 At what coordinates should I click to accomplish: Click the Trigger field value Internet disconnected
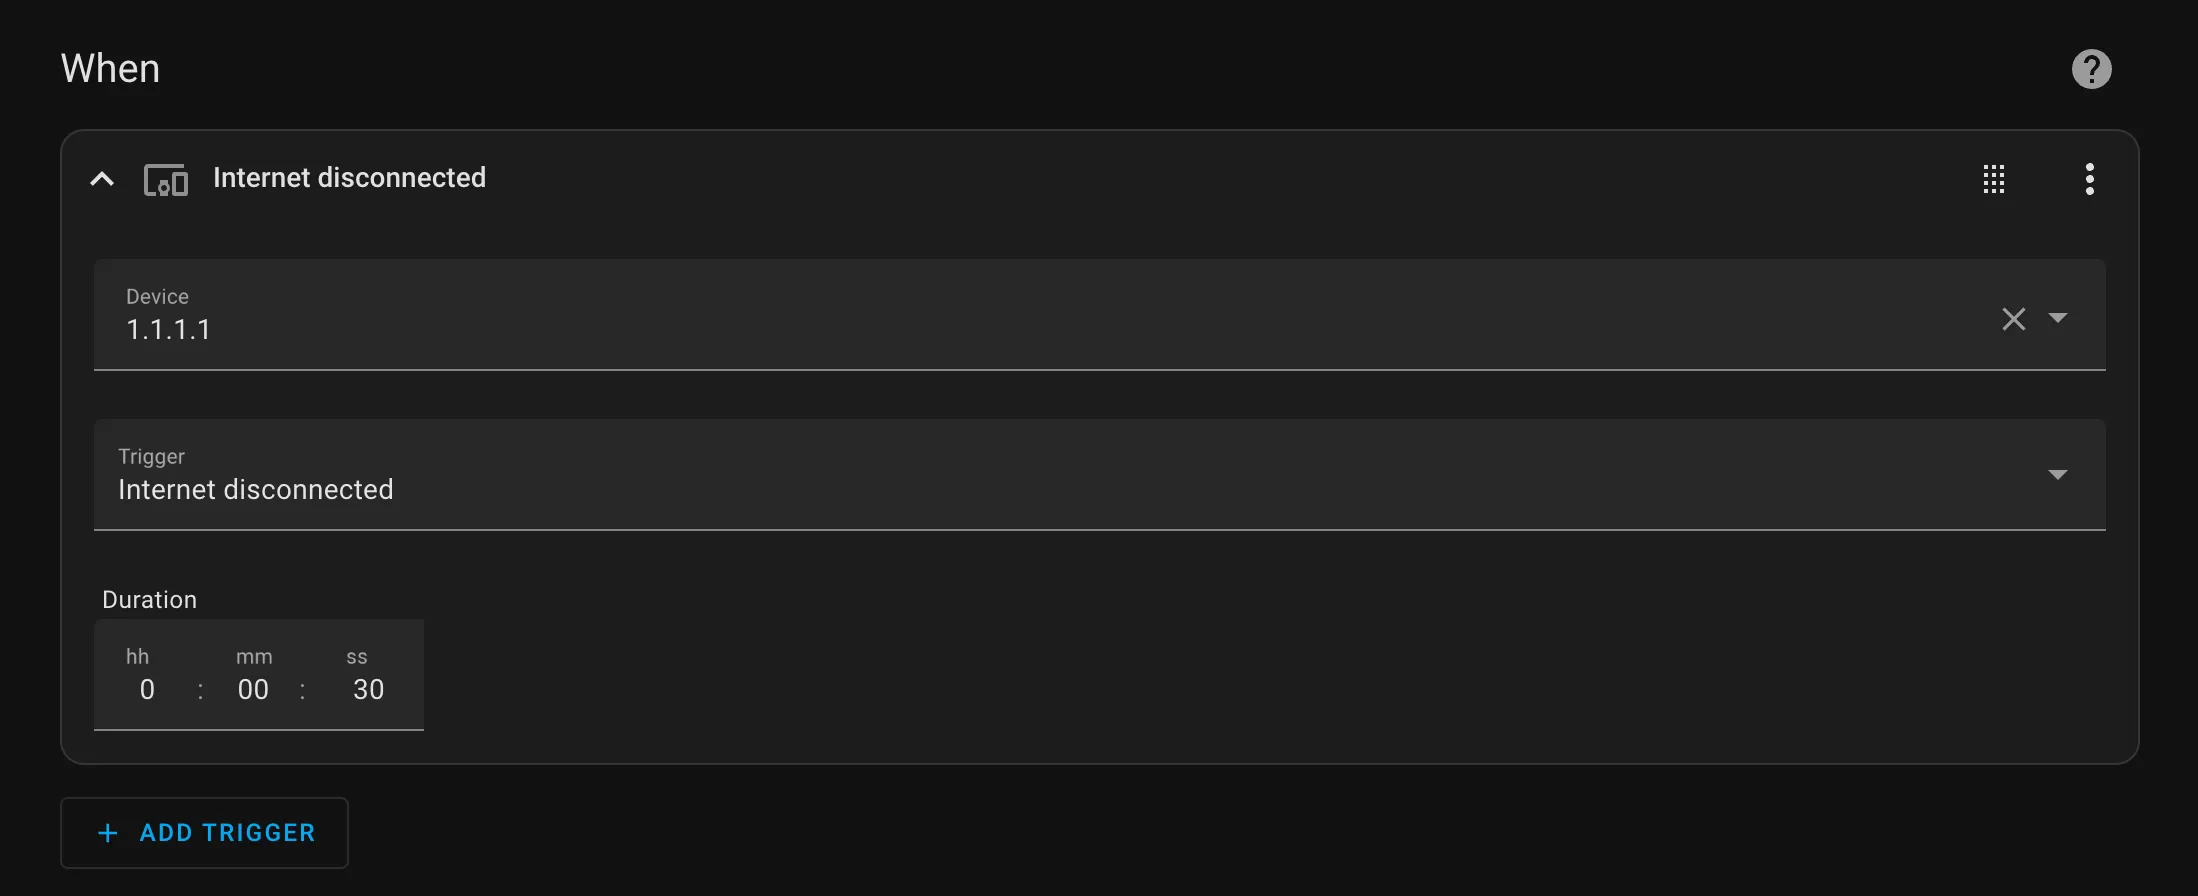[x=256, y=490]
